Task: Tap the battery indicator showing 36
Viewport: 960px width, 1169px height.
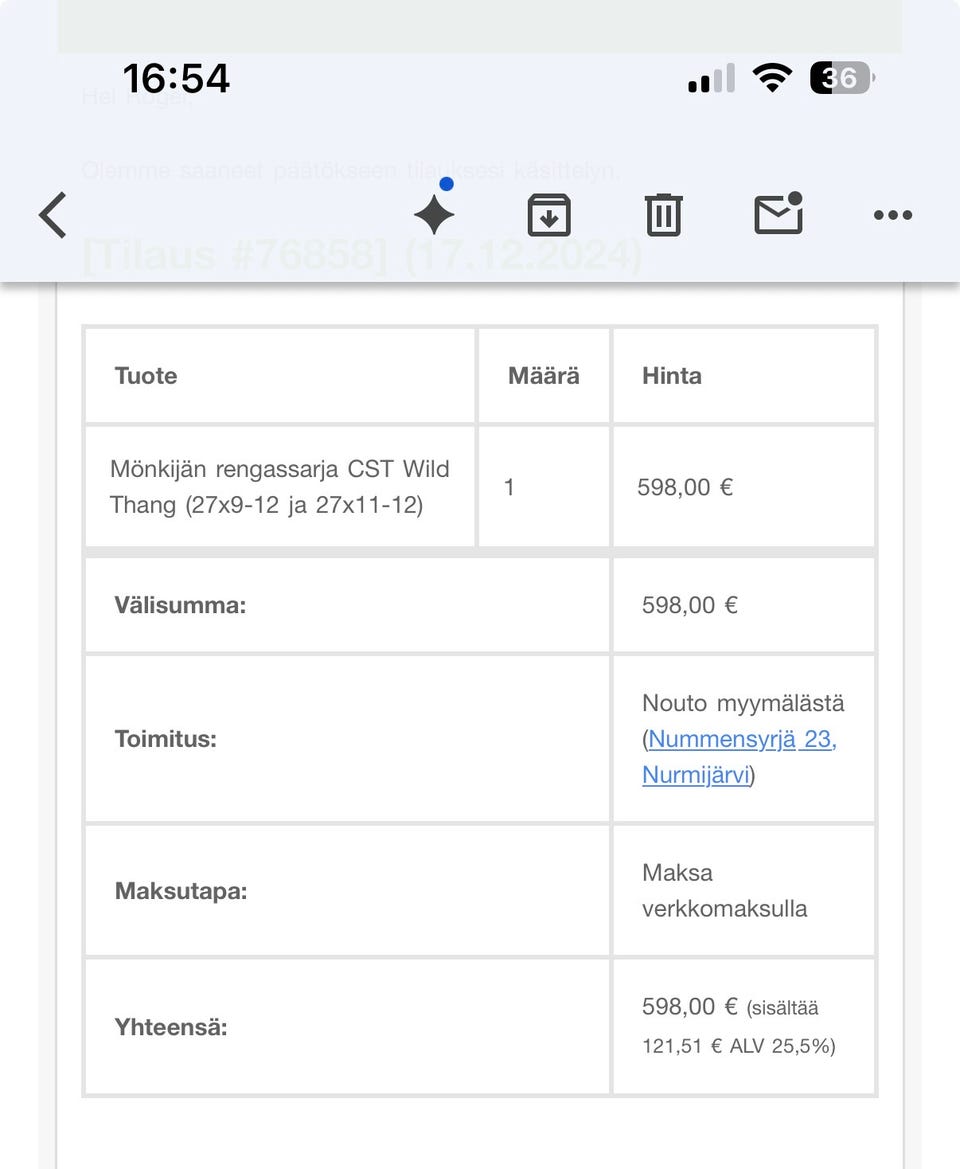Action: click(x=841, y=78)
